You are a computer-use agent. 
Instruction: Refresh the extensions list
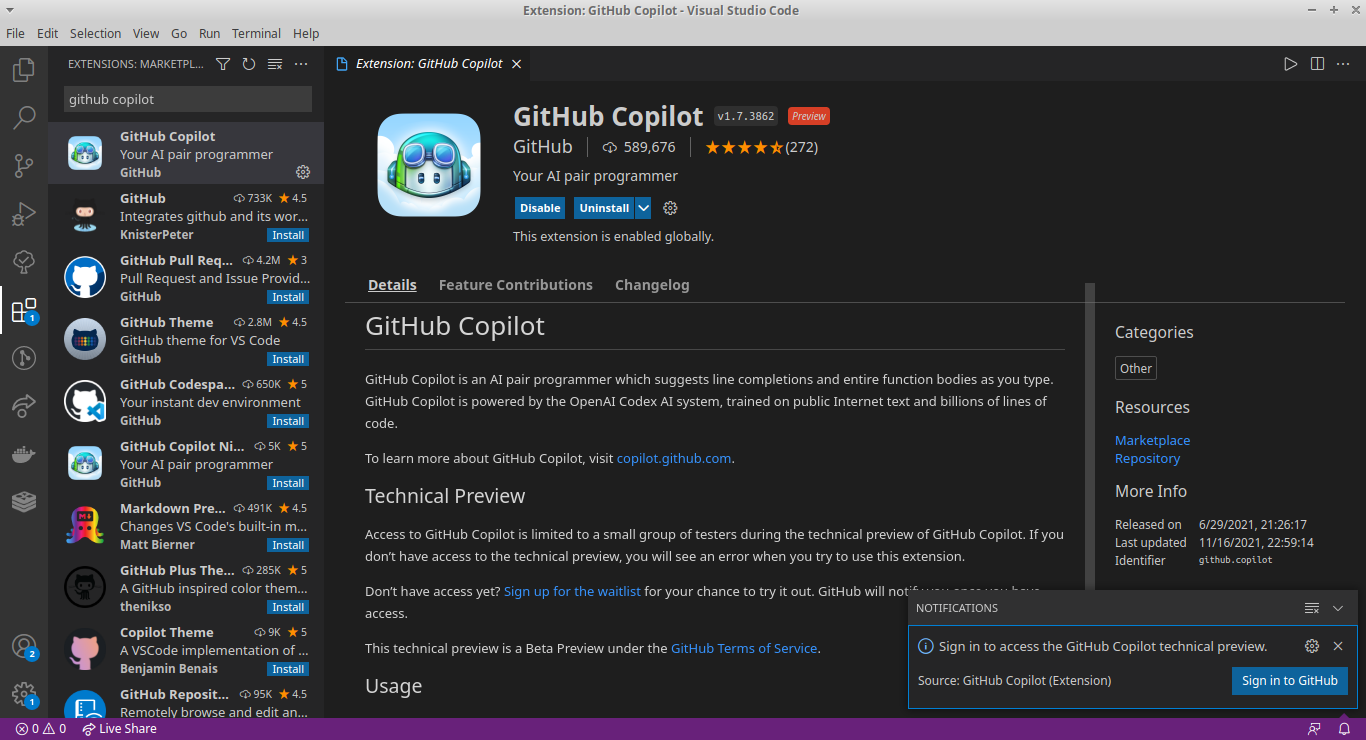[x=249, y=64]
